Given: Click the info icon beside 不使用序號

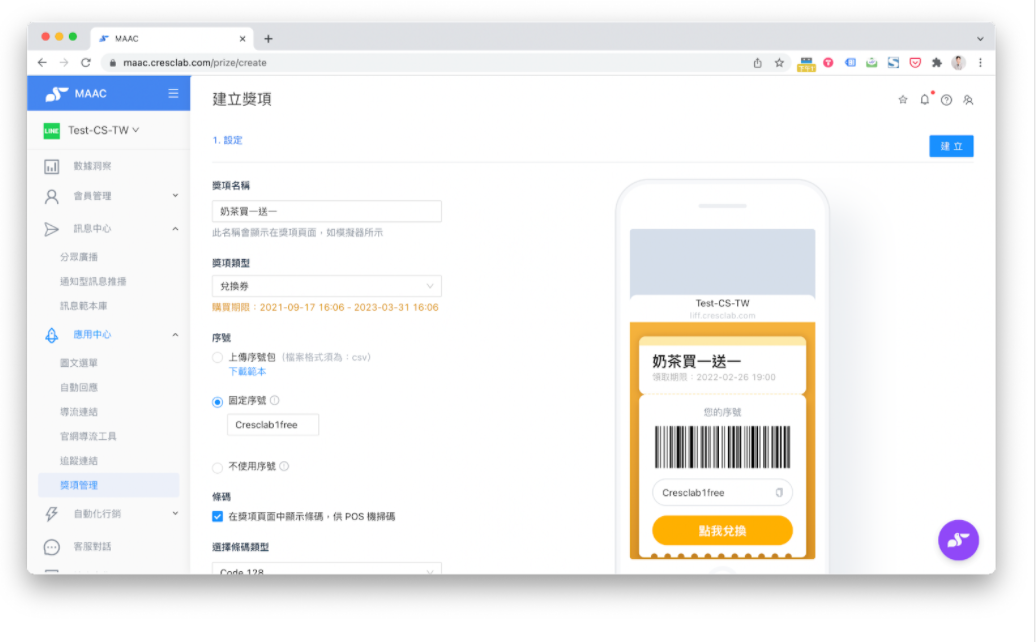Looking at the screenshot, I should click(x=284, y=466).
